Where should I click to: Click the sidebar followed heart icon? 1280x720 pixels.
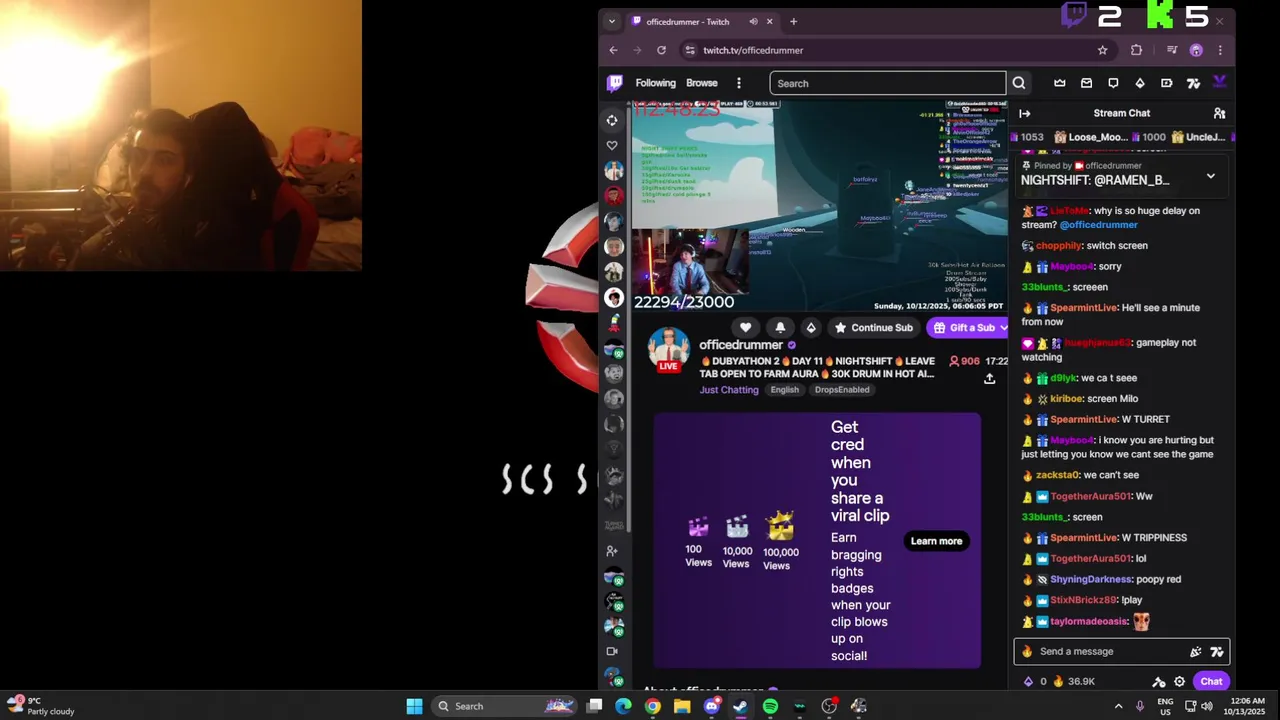pos(612,146)
